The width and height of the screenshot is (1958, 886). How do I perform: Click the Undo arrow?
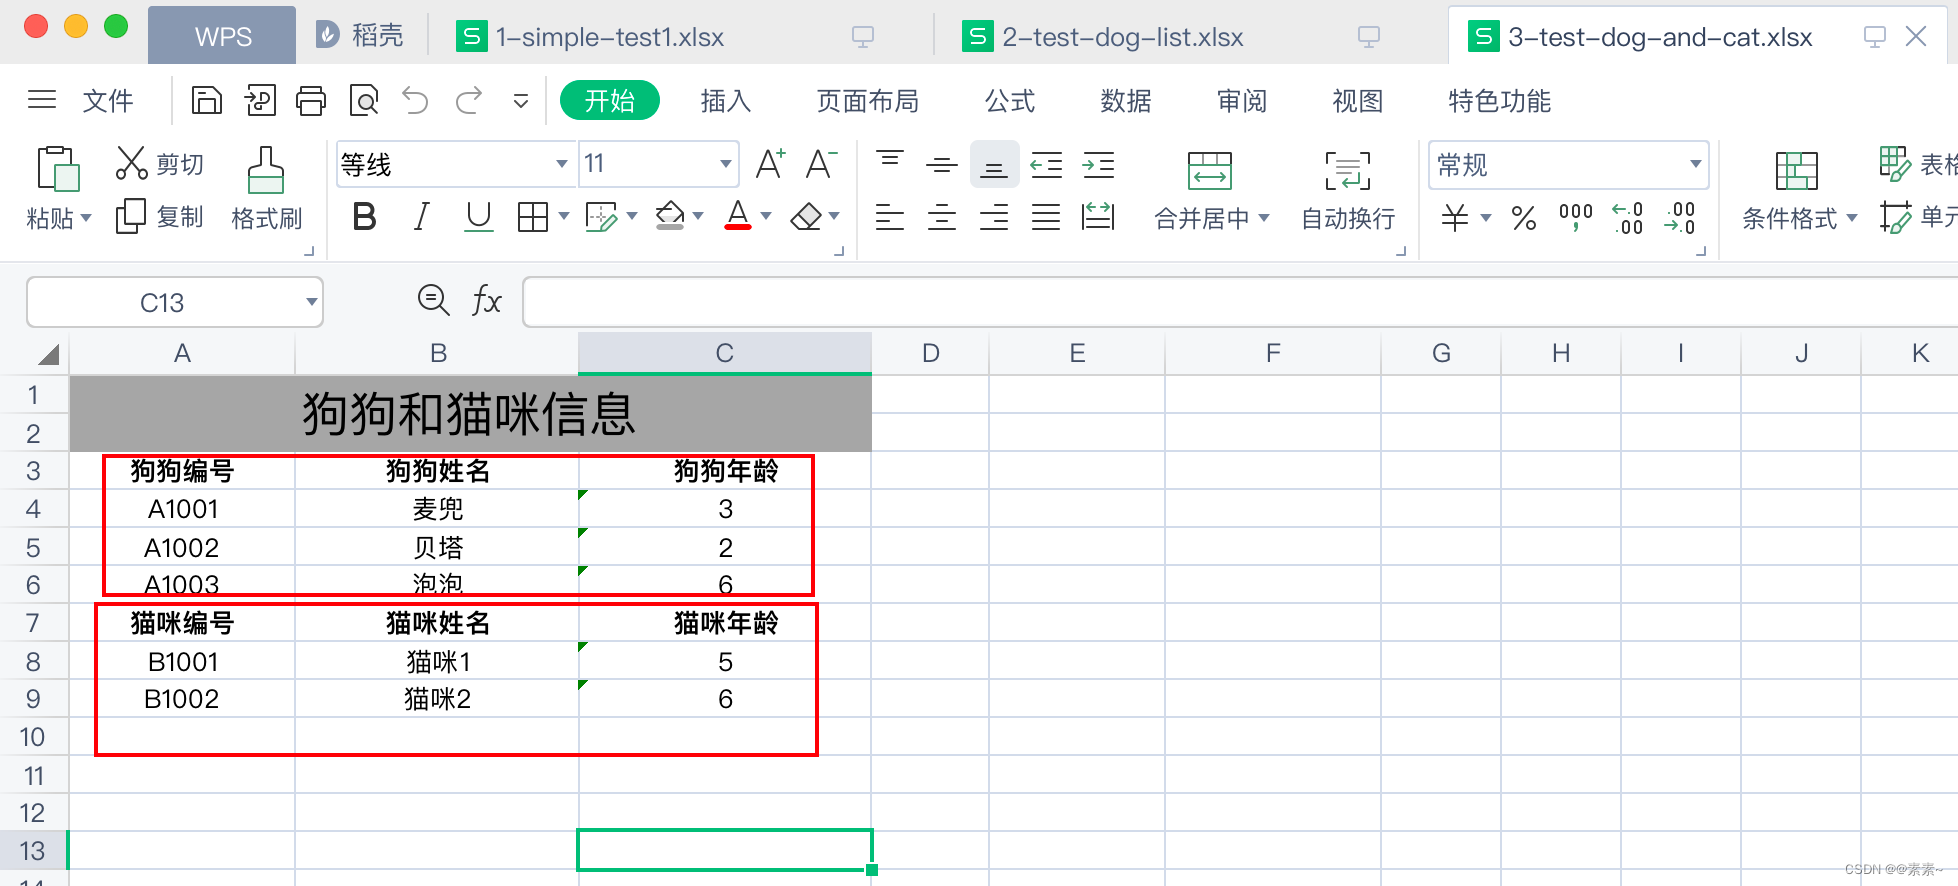click(x=415, y=100)
